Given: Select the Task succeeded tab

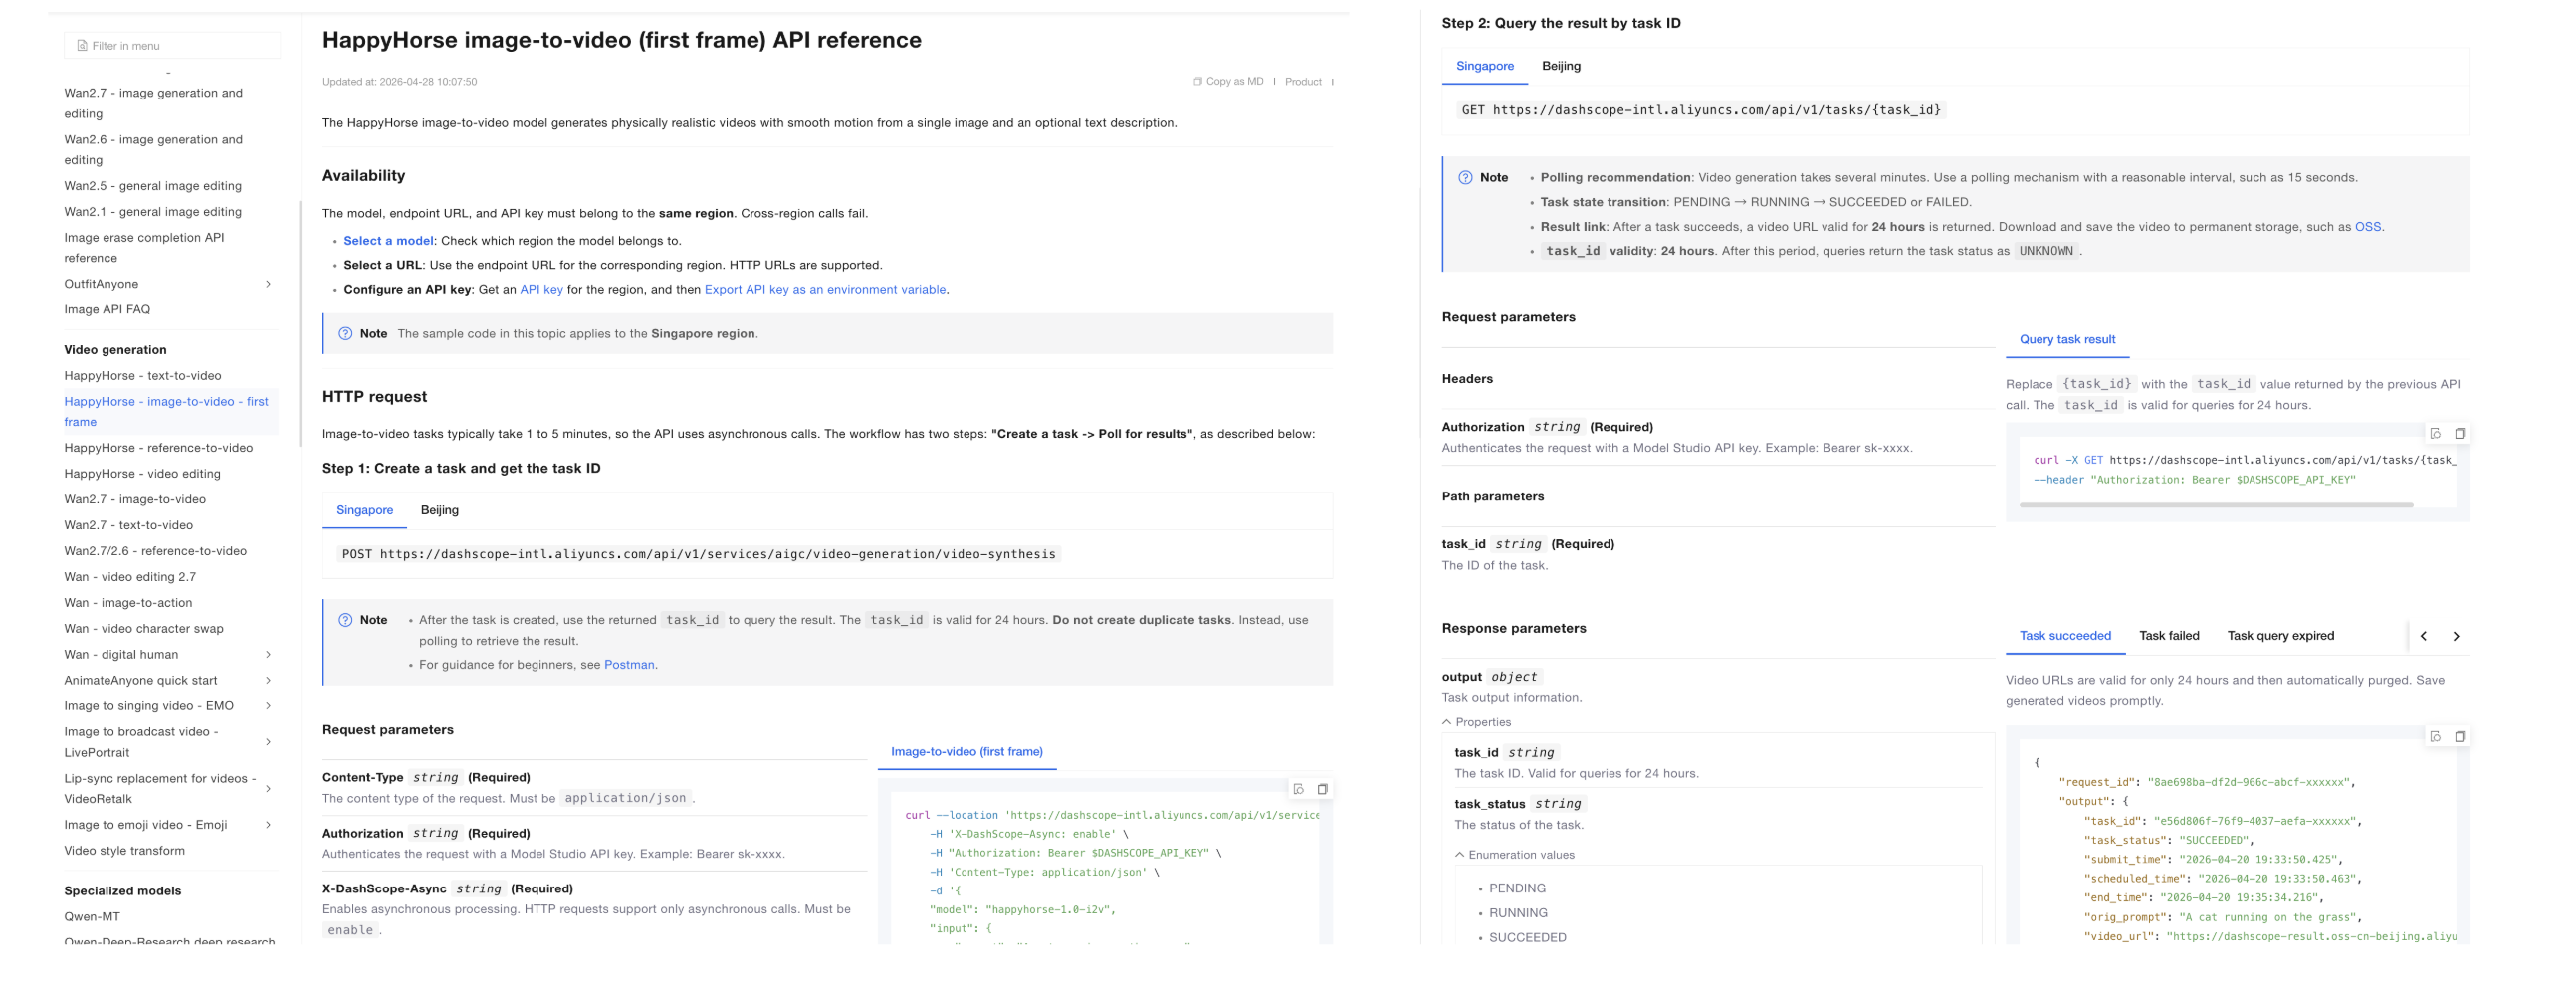Looking at the screenshot, I should [x=2065, y=636].
